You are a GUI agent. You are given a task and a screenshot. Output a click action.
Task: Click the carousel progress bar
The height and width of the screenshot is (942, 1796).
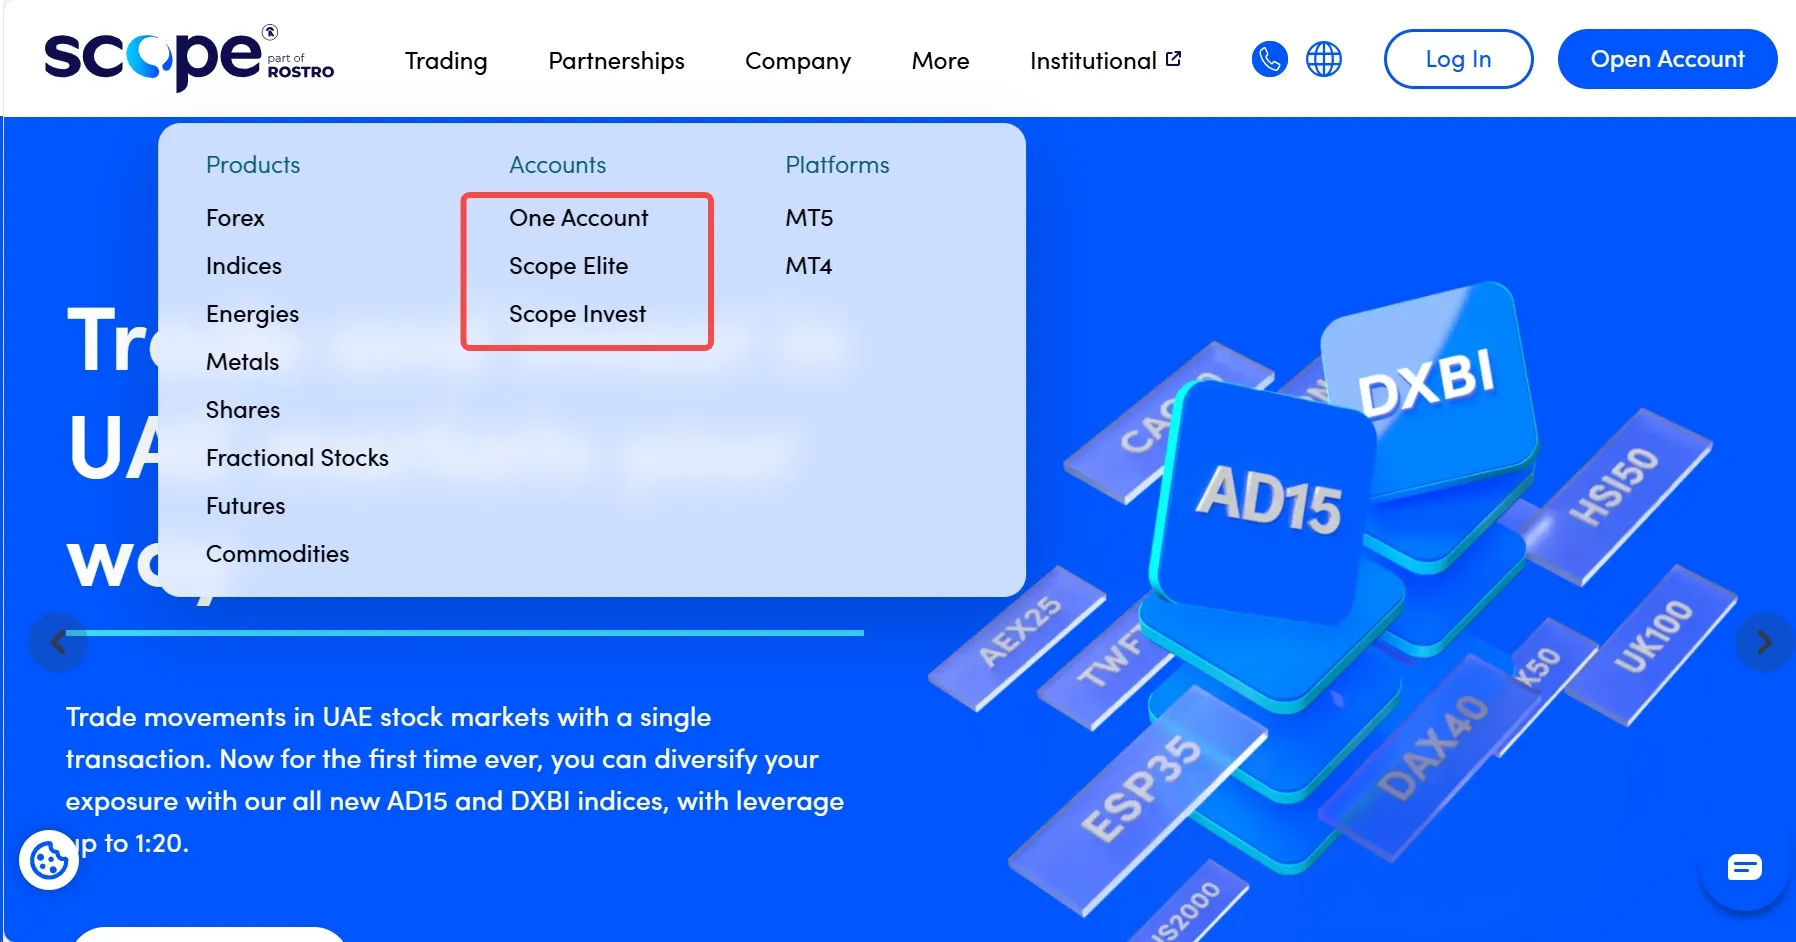[x=464, y=633]
